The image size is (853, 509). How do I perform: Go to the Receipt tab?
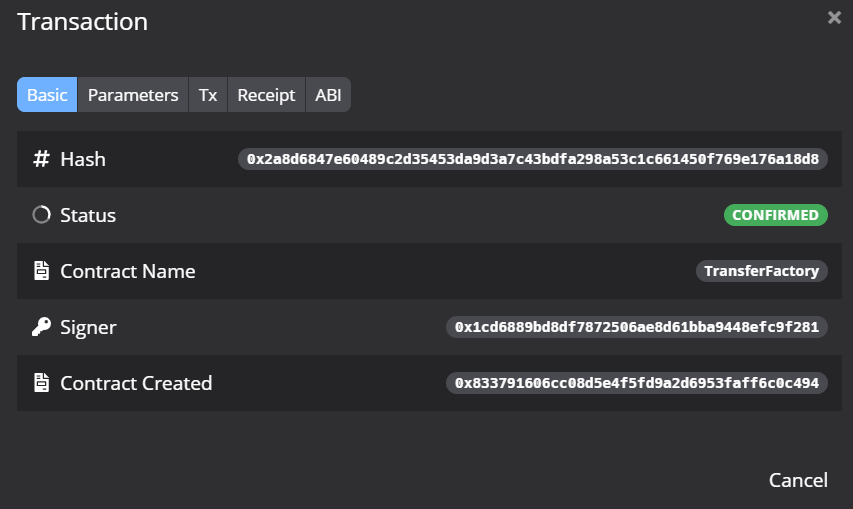tap(266, 95)
